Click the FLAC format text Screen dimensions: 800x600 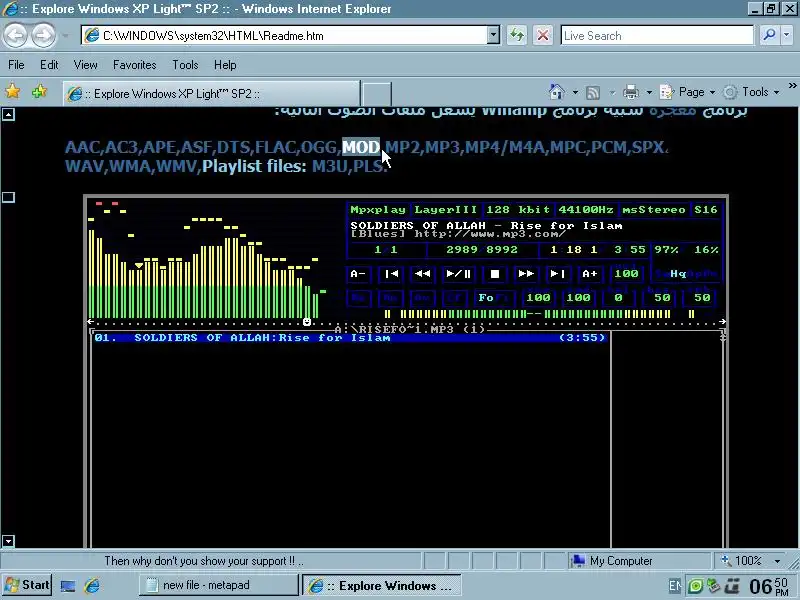coord(276,147)
